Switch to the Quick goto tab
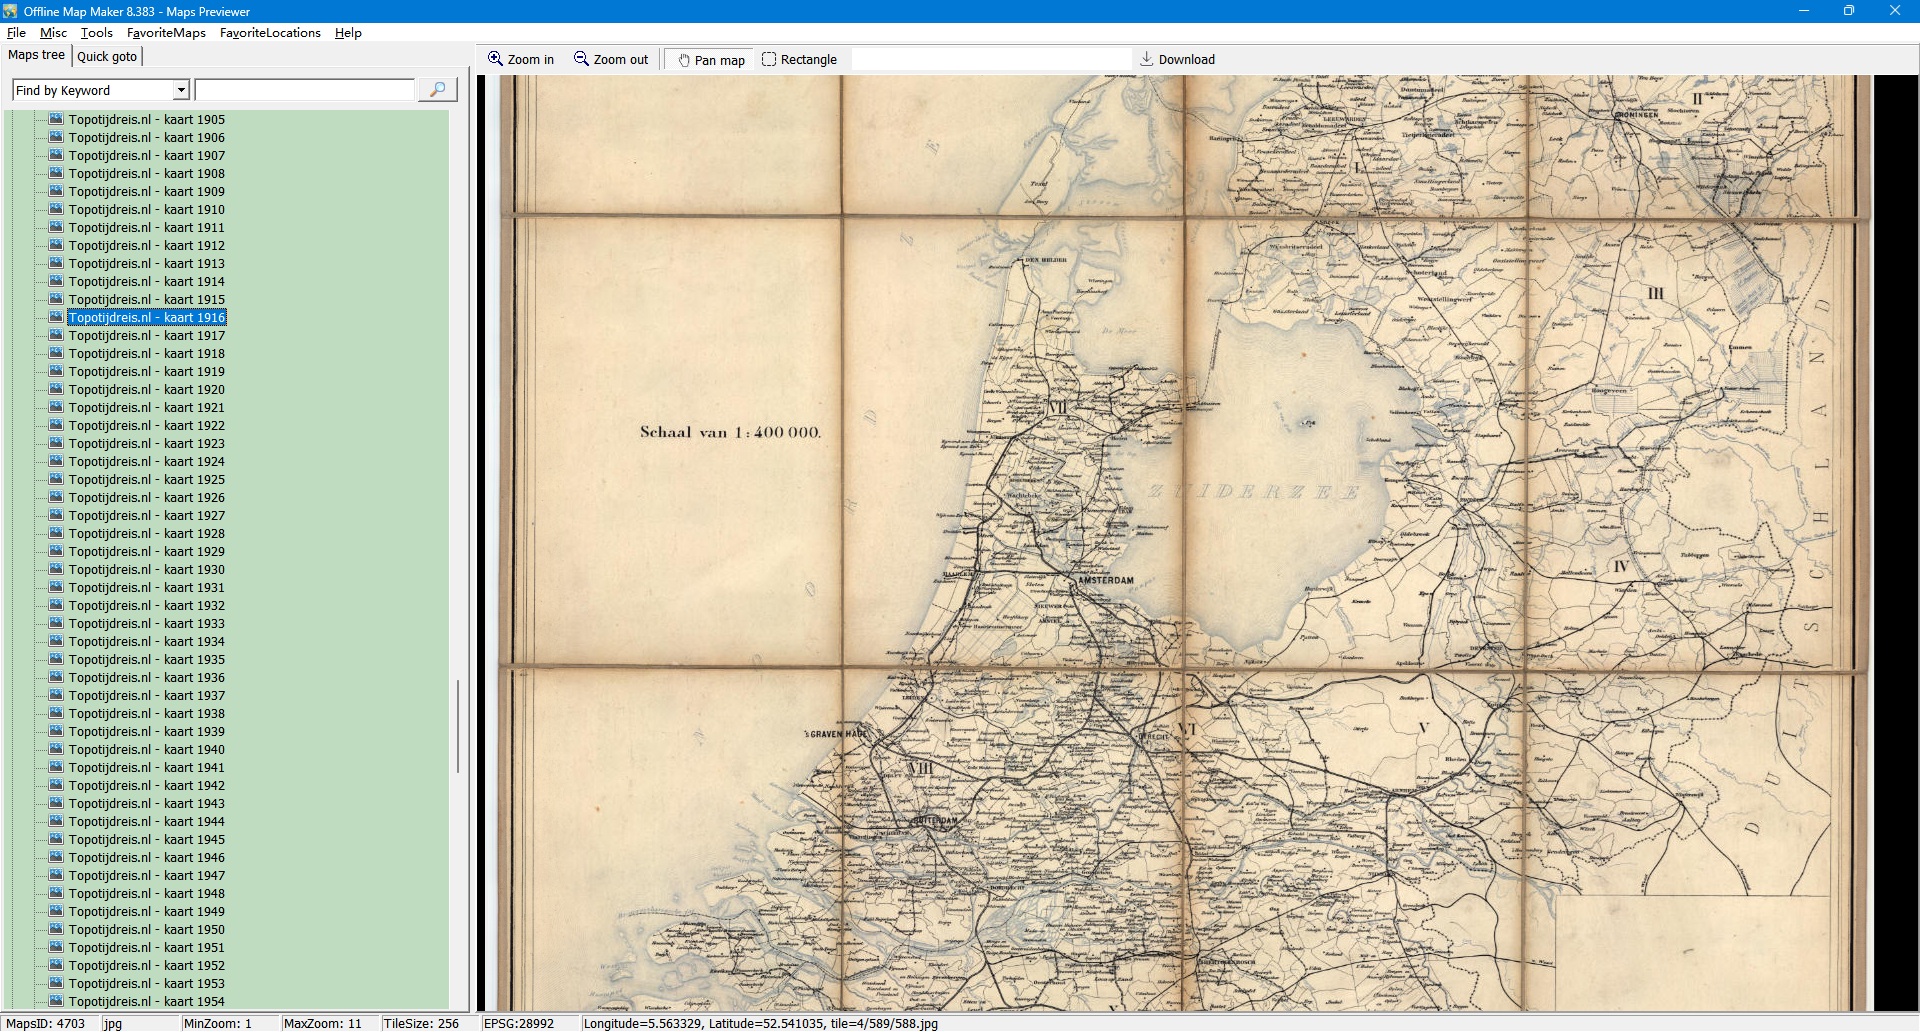 point(107,56)
